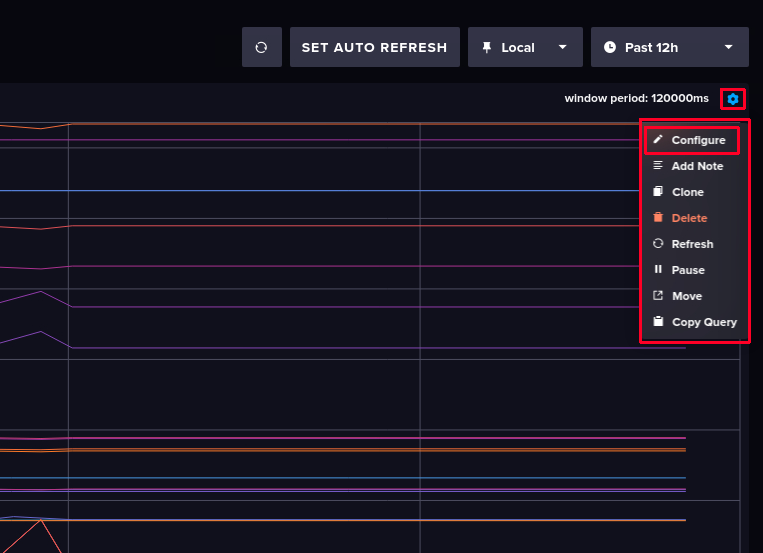Viewport: 763px width, 553px height.
Task: Click the SET AUTO REFRESH button
Action: coord(374,47)
